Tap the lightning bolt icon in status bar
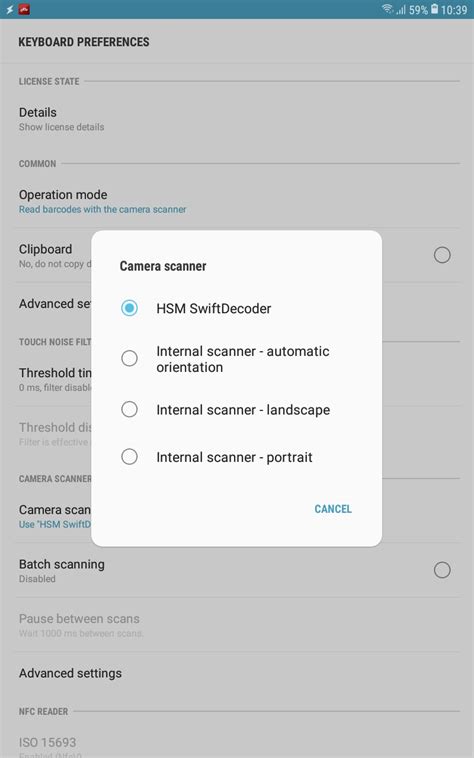Image resolution: width=474 pixels, height=758 pixels. point(9,9)
